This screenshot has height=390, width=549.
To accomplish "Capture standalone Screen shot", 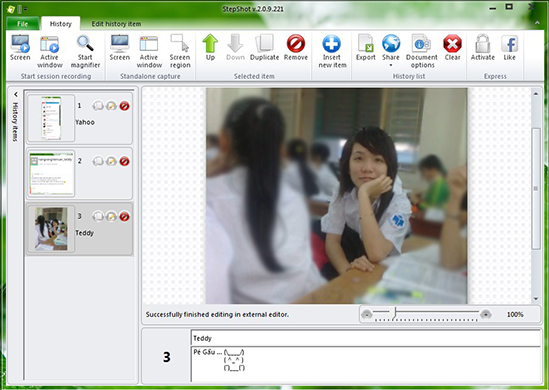I will [x=120, y=49].
